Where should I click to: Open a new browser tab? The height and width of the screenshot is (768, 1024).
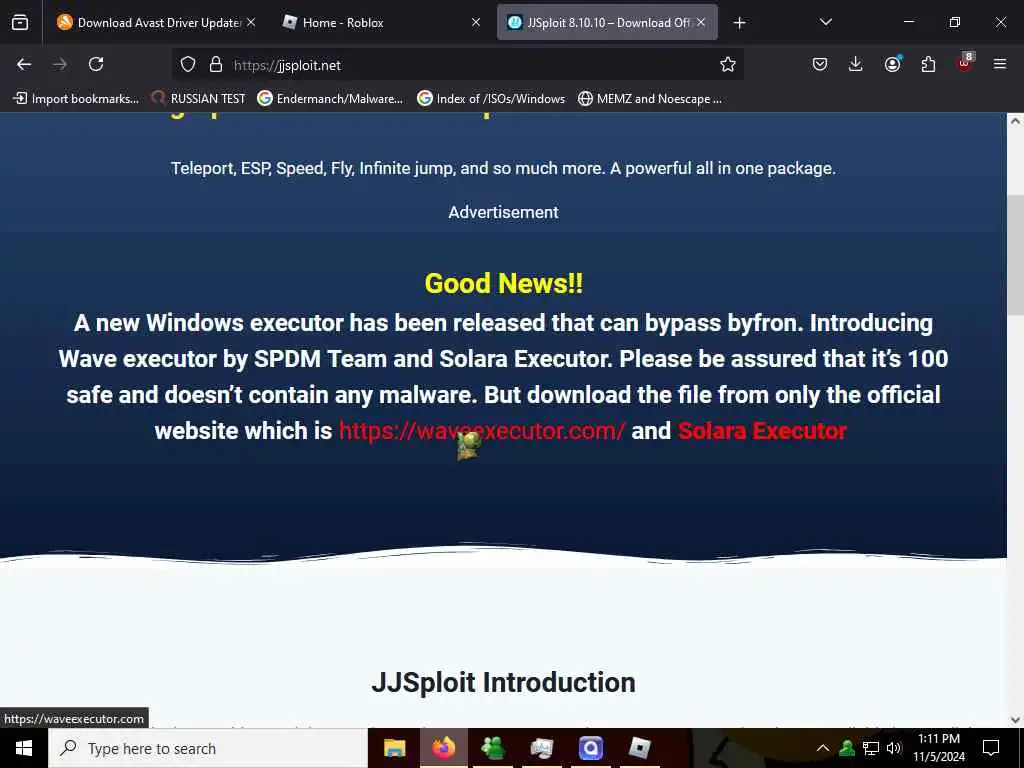[739, 23]
